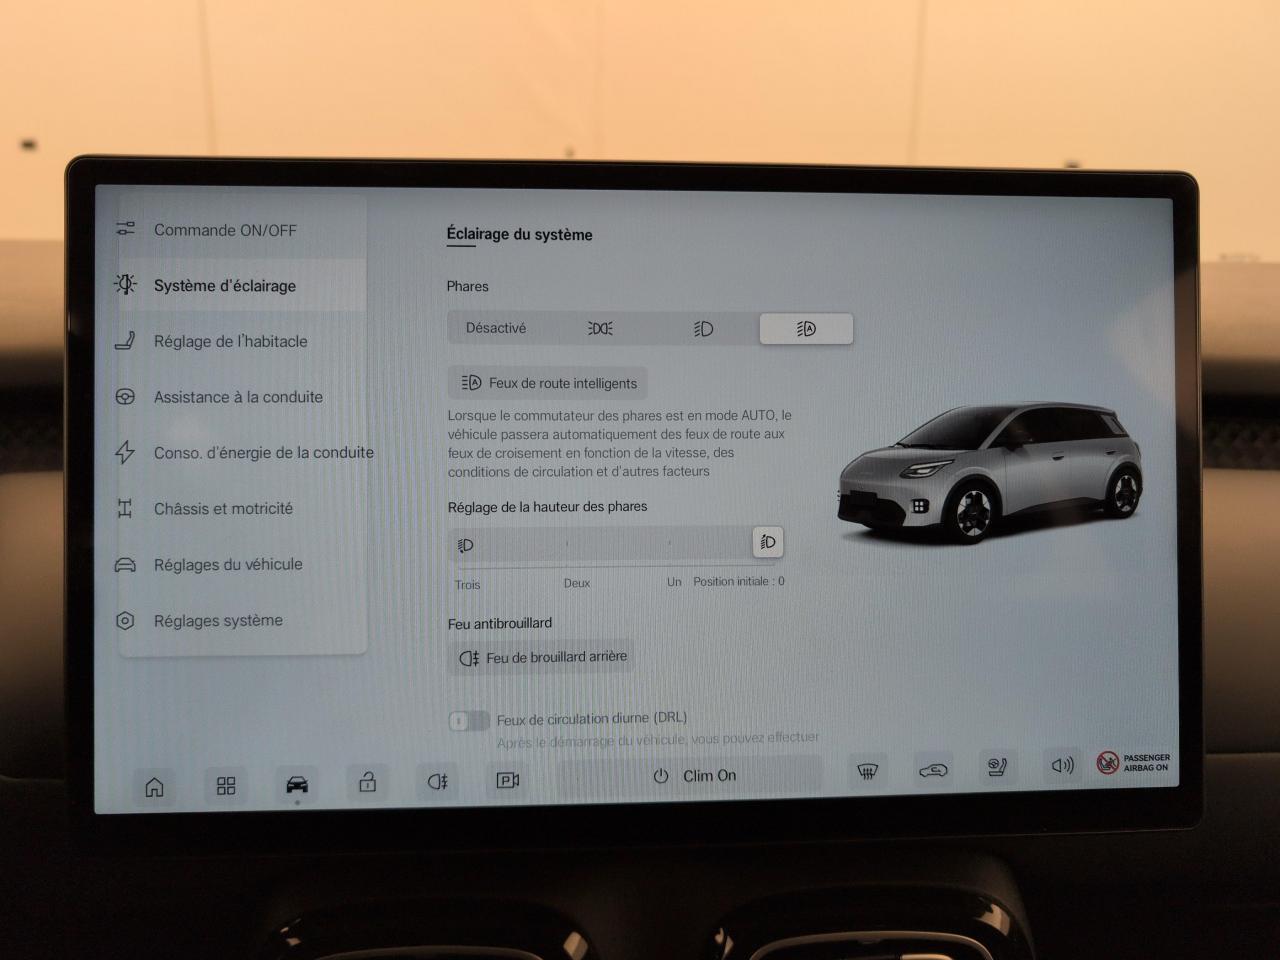Tap the volume speaker icon
The image size is (1280, 960).
1062,765
